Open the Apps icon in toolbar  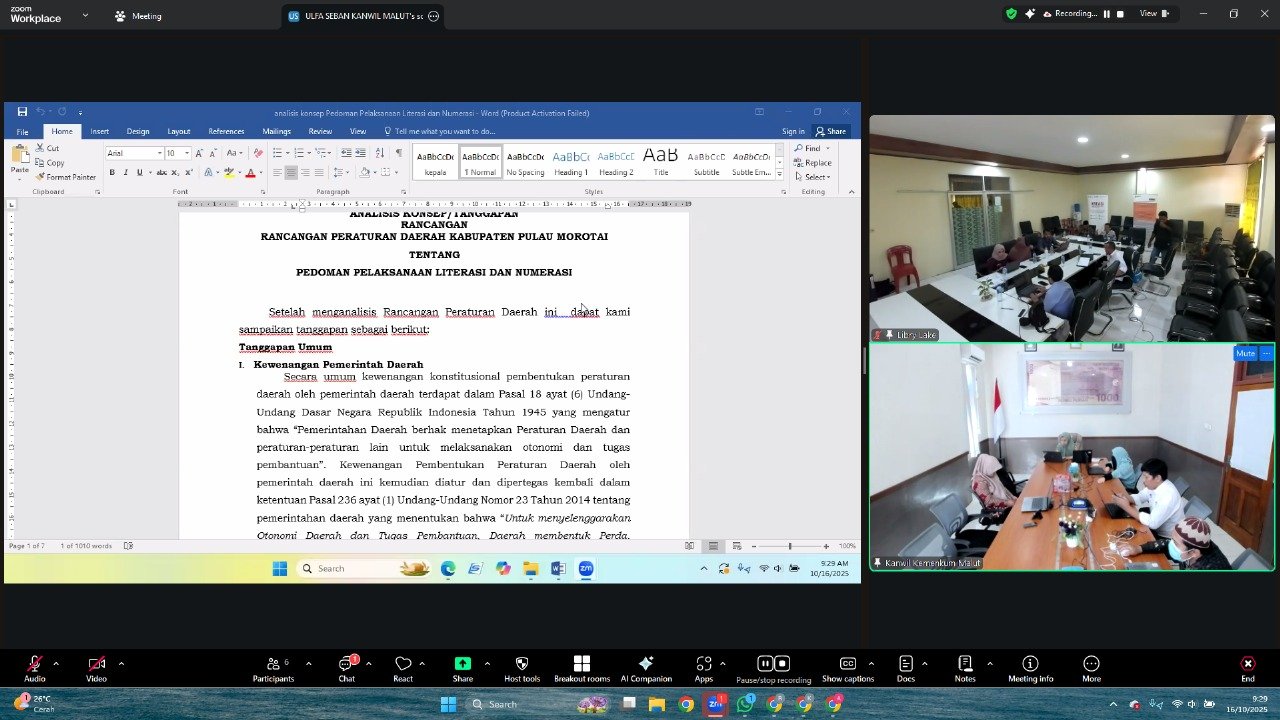point(704,667)
